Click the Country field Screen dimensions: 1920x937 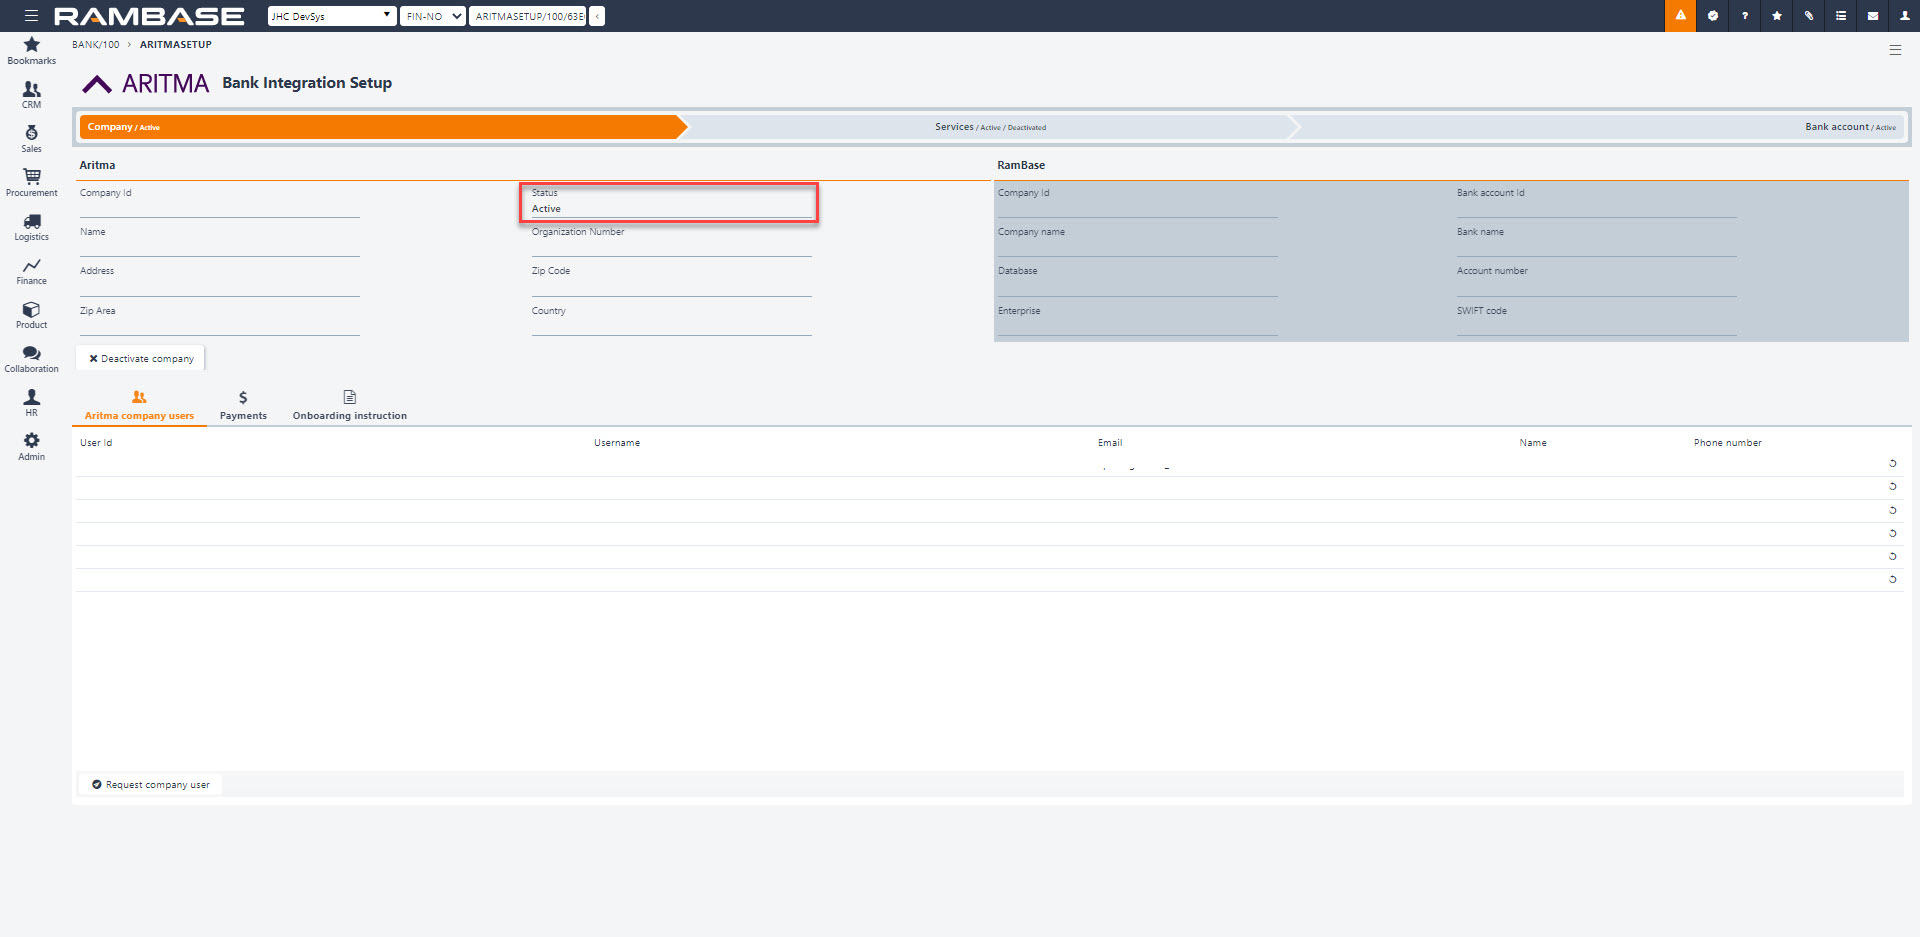(x=672, y=320)
